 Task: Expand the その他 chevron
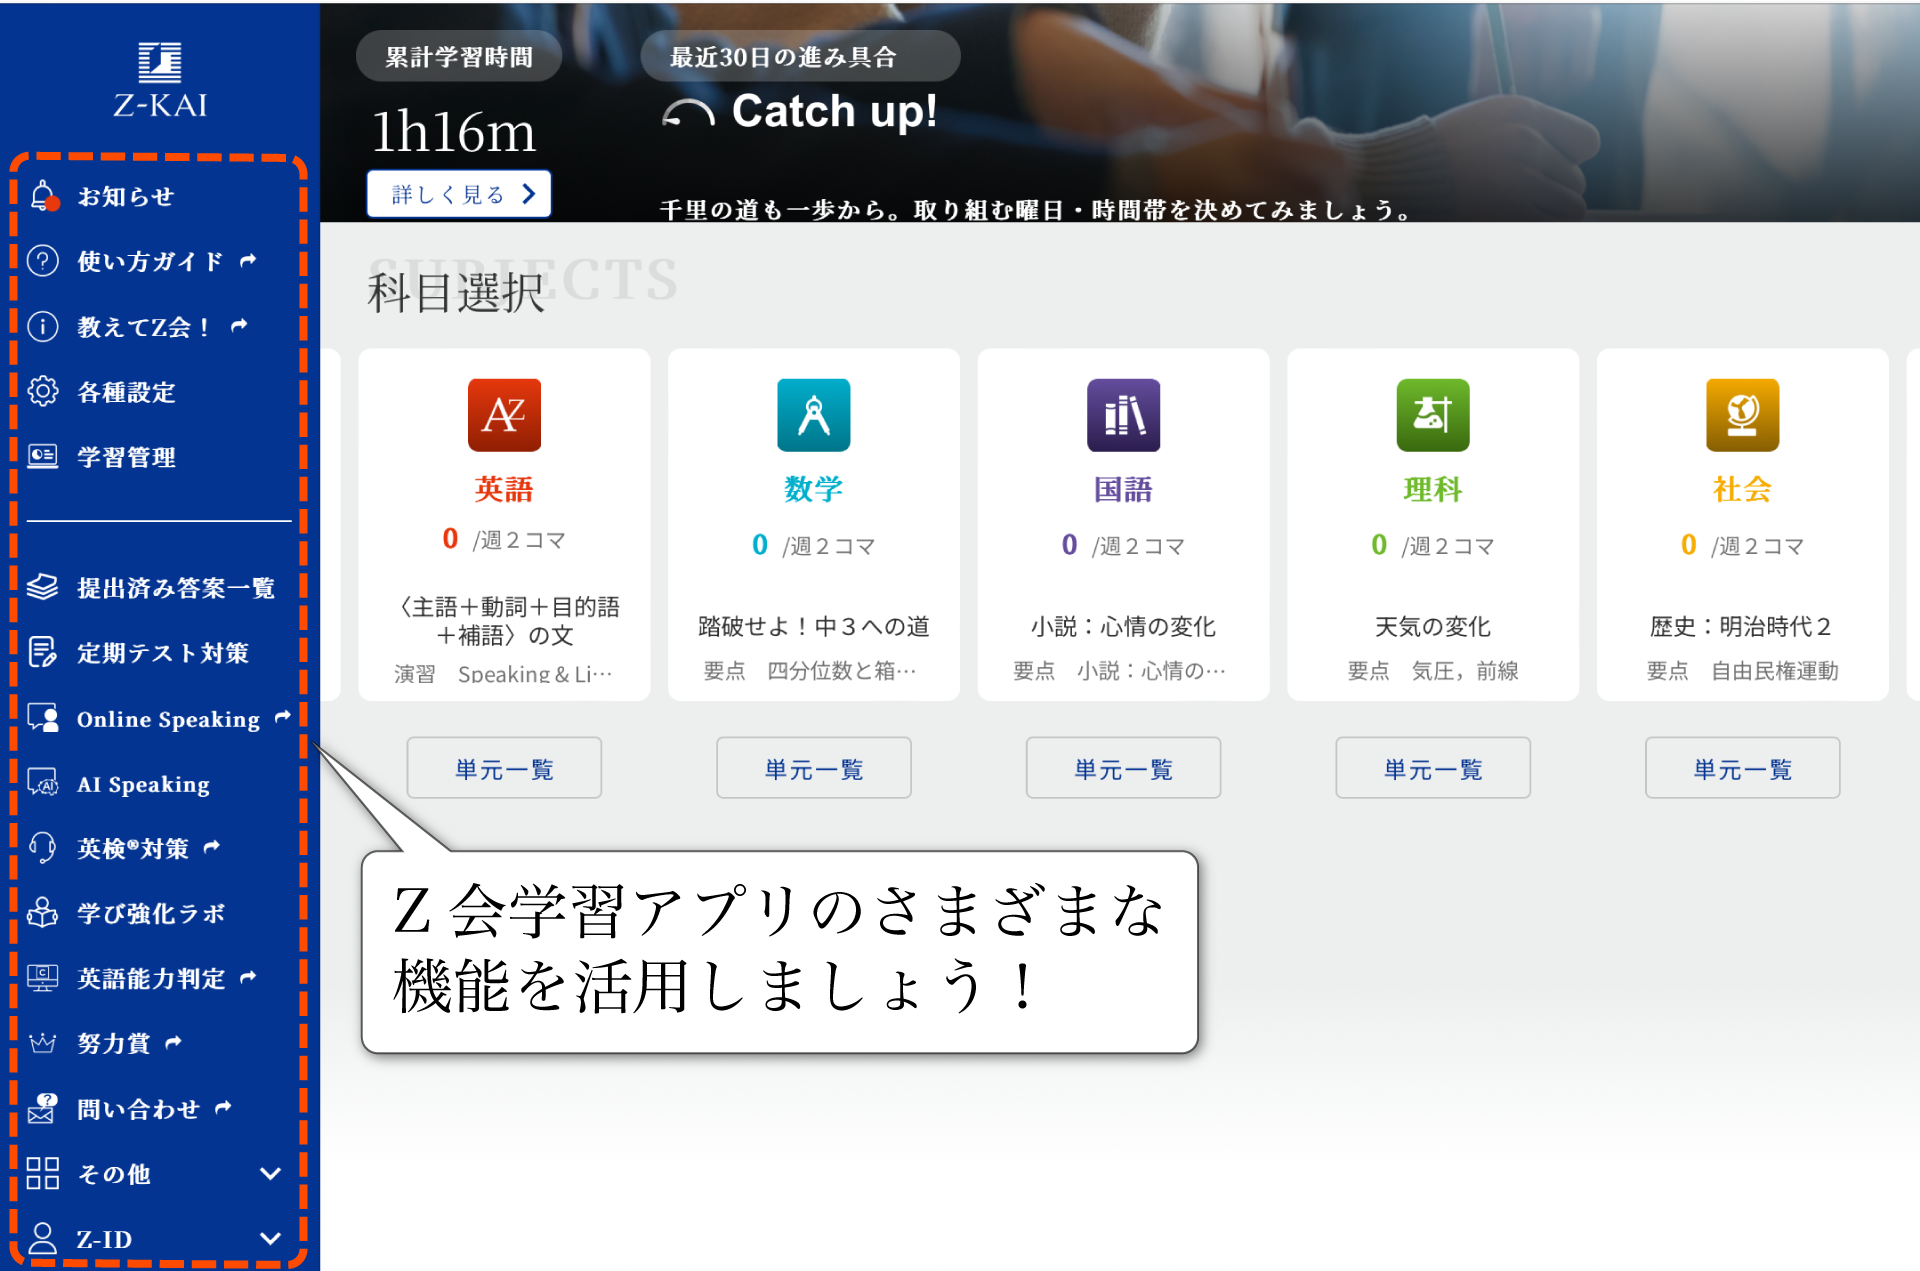coord(270,1173)
